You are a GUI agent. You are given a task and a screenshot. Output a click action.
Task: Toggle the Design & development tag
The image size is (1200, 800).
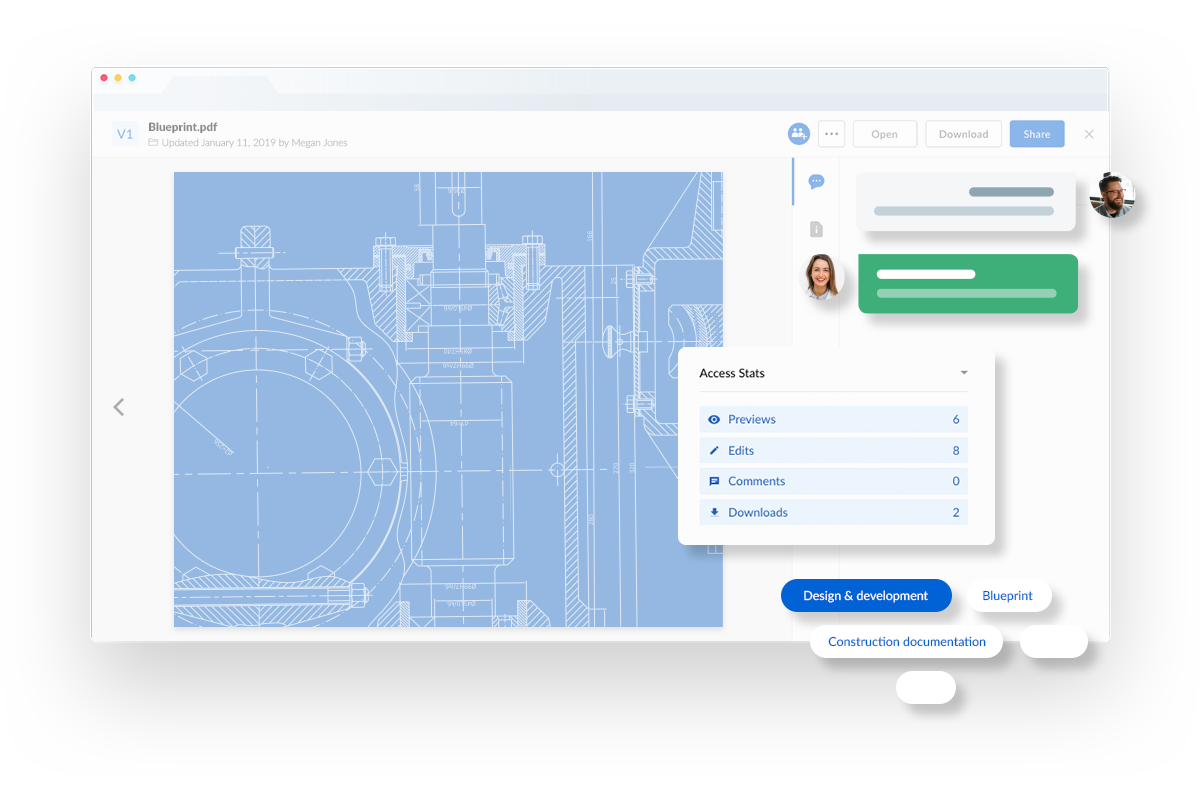coord(866,595)
